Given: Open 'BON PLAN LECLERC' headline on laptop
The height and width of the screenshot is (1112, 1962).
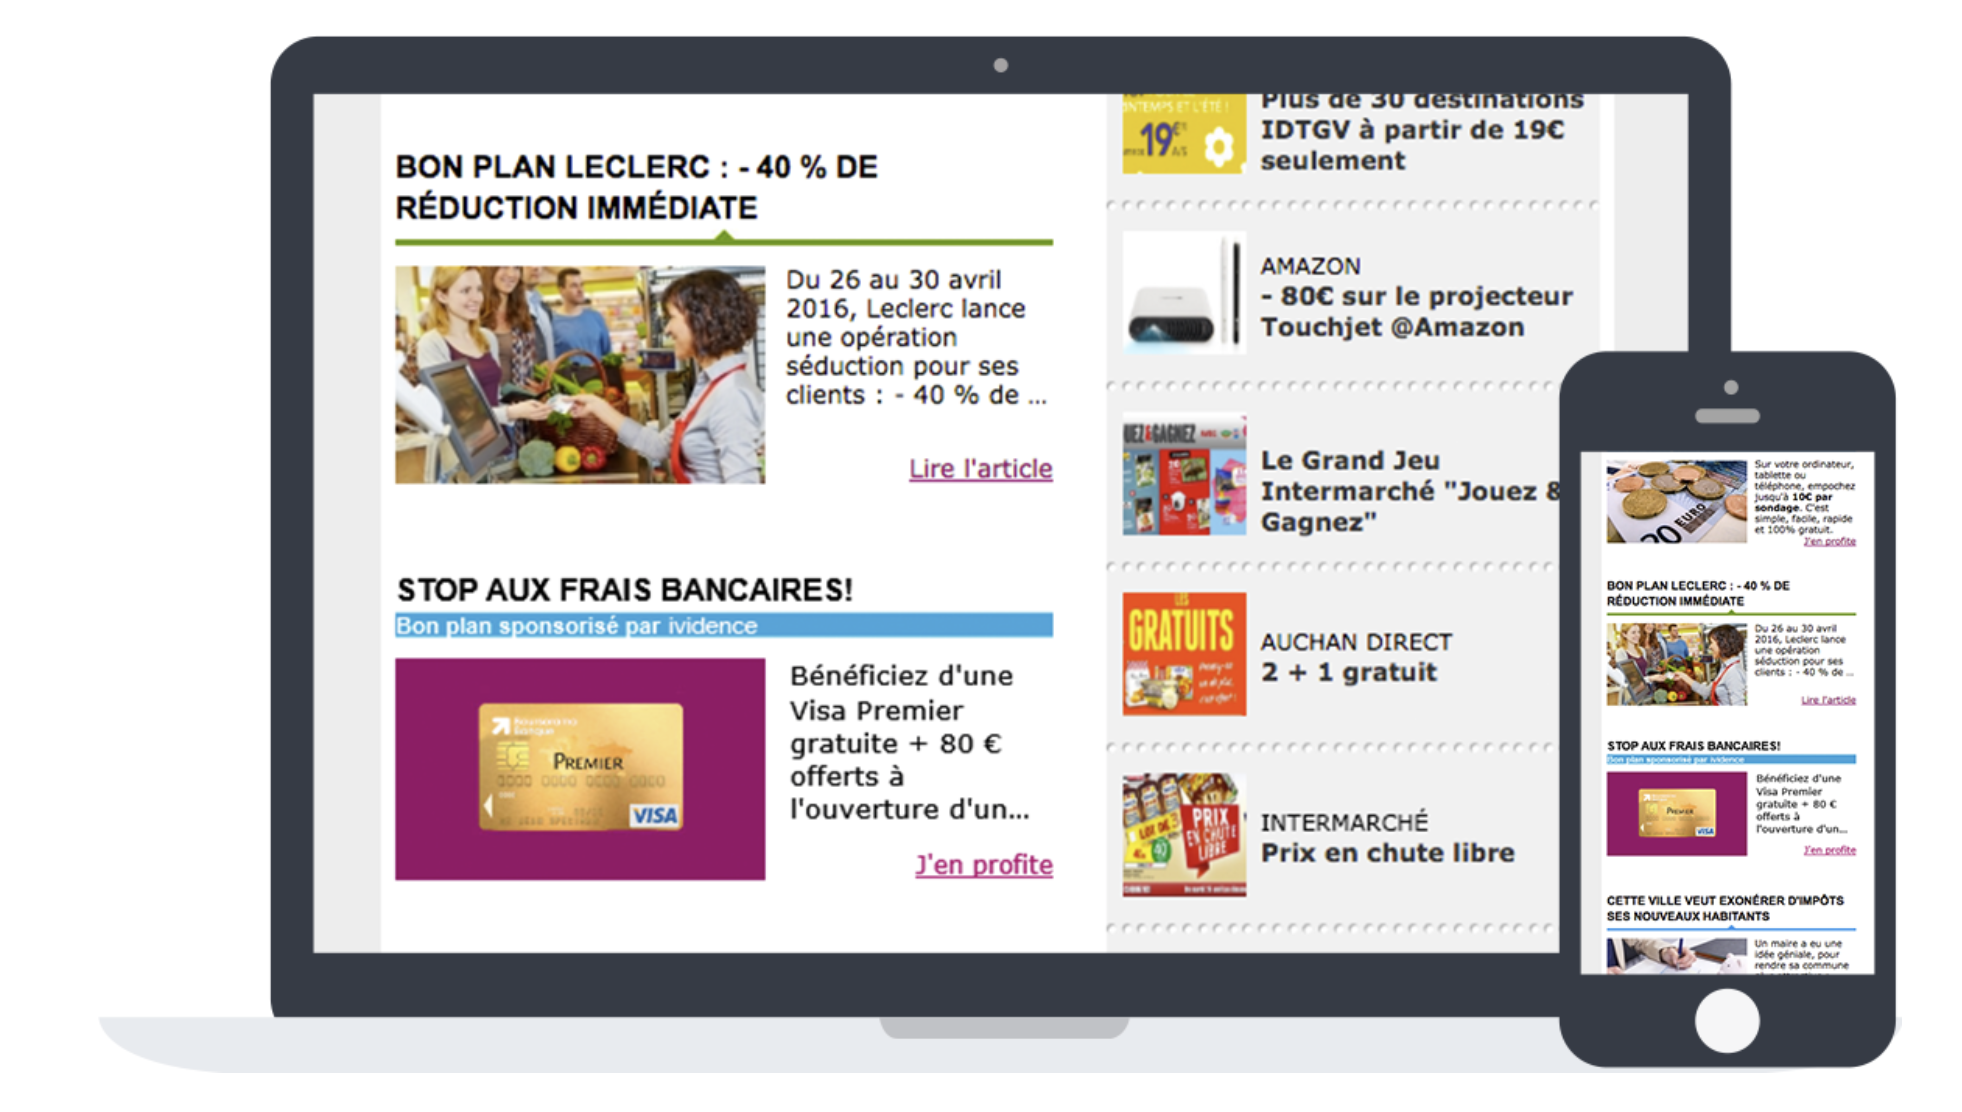Looking at the screenshot, I should pyautogui.click(x=637, y=187).
